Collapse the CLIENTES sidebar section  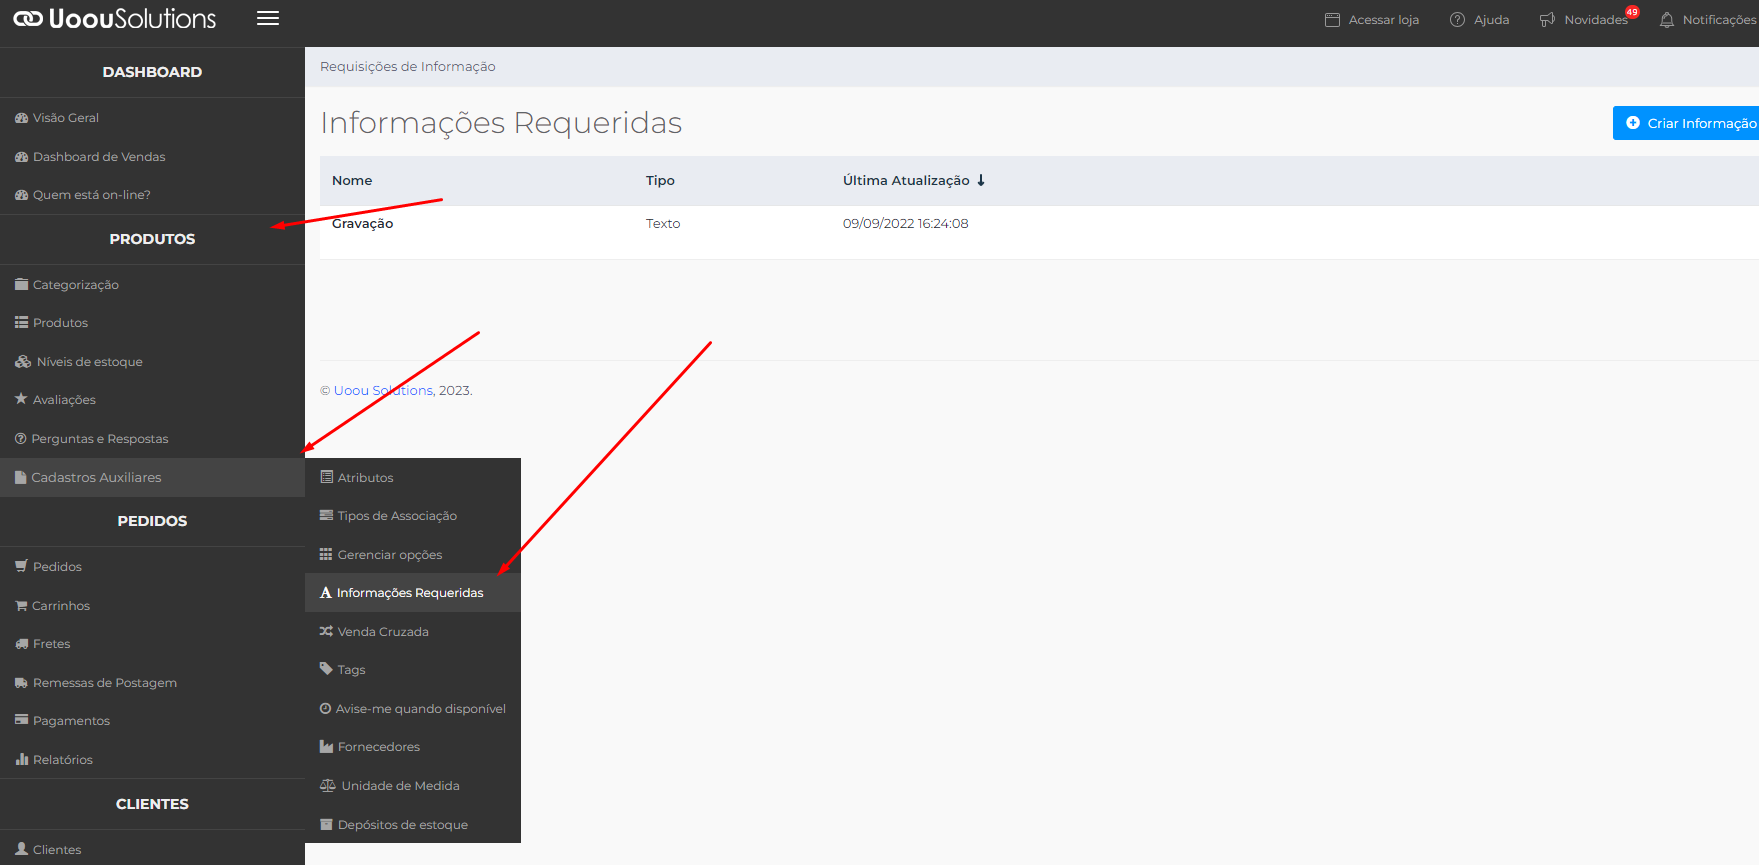coord(152,804)
